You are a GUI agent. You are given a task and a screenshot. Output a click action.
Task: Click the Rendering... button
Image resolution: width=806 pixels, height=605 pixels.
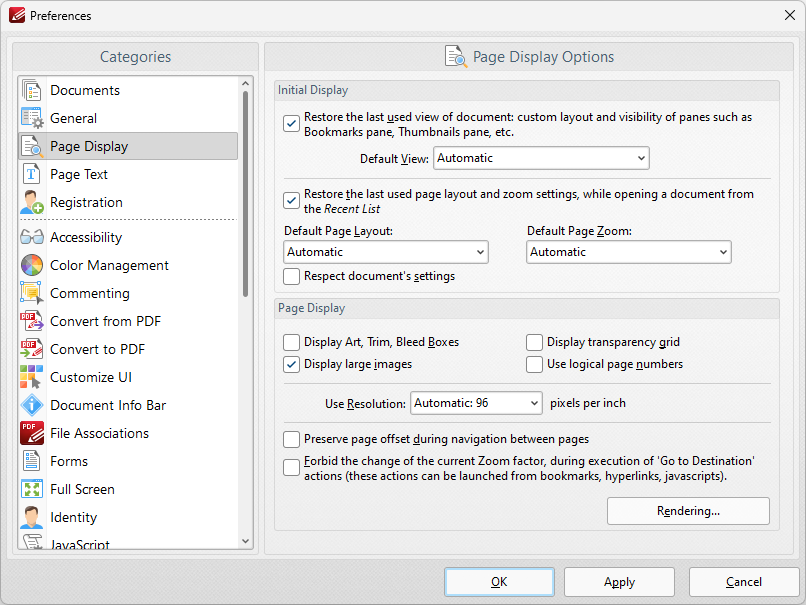[x=688, y=511]
